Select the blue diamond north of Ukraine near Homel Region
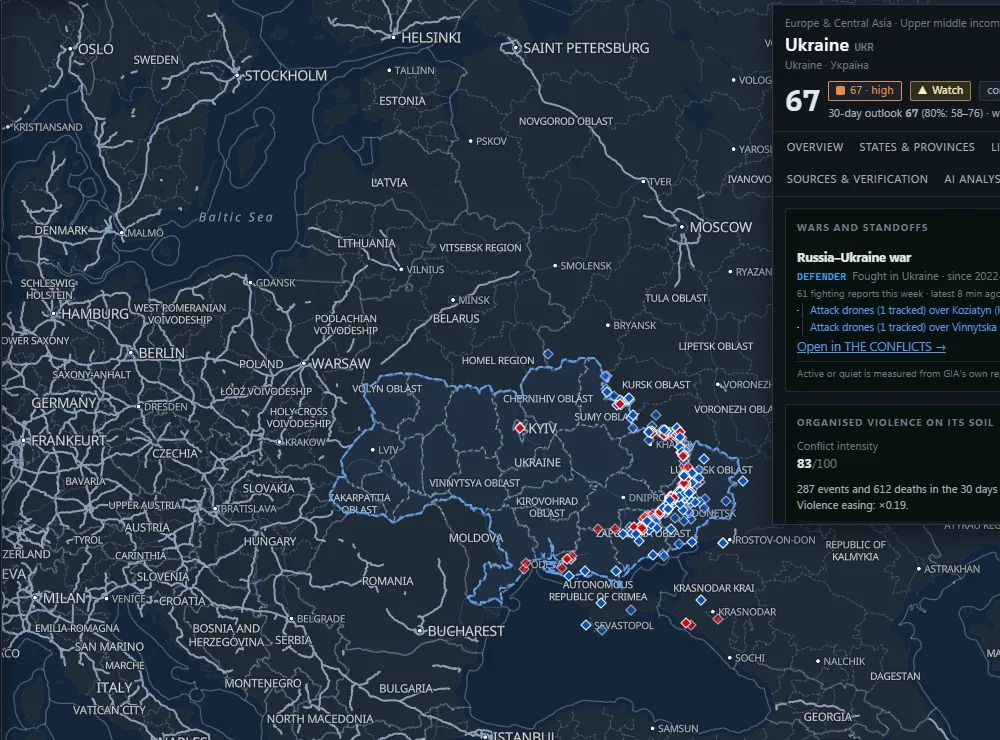 click(x=548, y=353)
